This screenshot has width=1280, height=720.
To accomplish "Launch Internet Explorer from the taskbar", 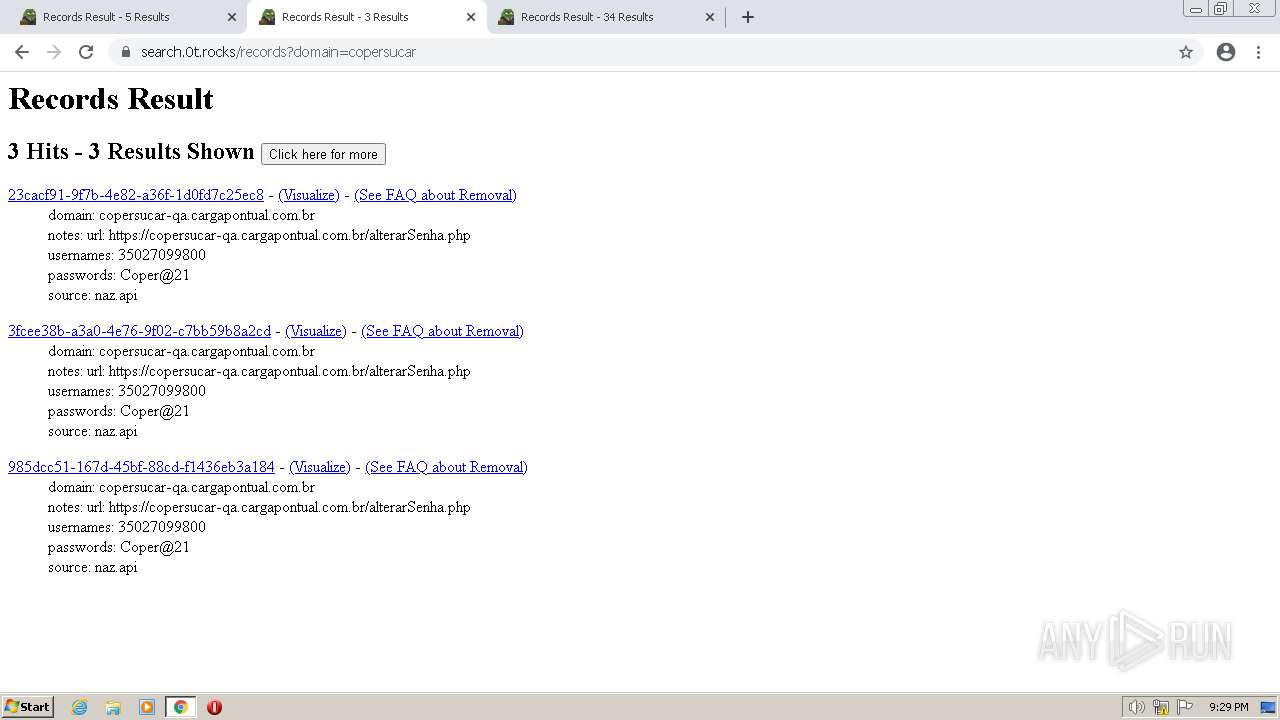I will click(x=79, y=707).
